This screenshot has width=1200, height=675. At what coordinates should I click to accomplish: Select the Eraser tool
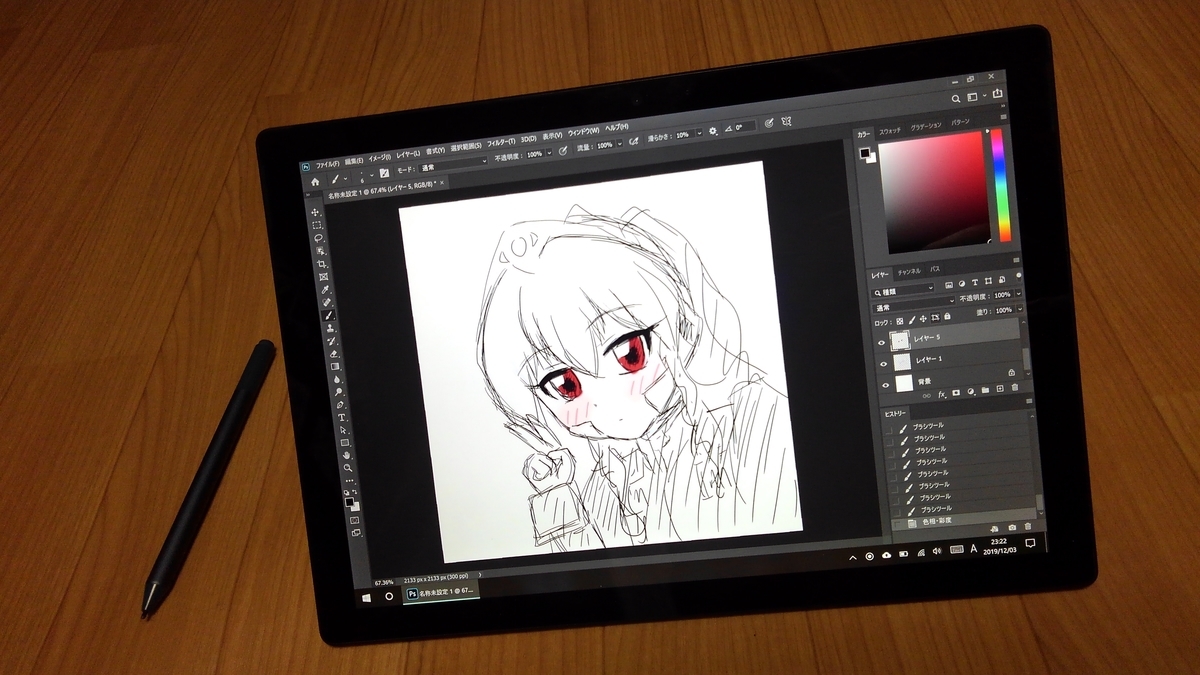click(333, 353)
